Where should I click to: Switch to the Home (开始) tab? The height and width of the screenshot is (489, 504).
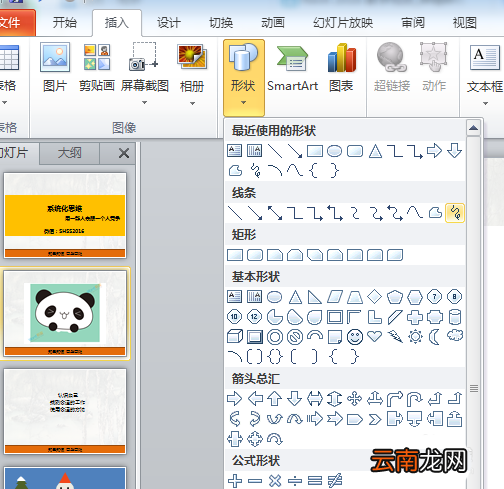65,23
